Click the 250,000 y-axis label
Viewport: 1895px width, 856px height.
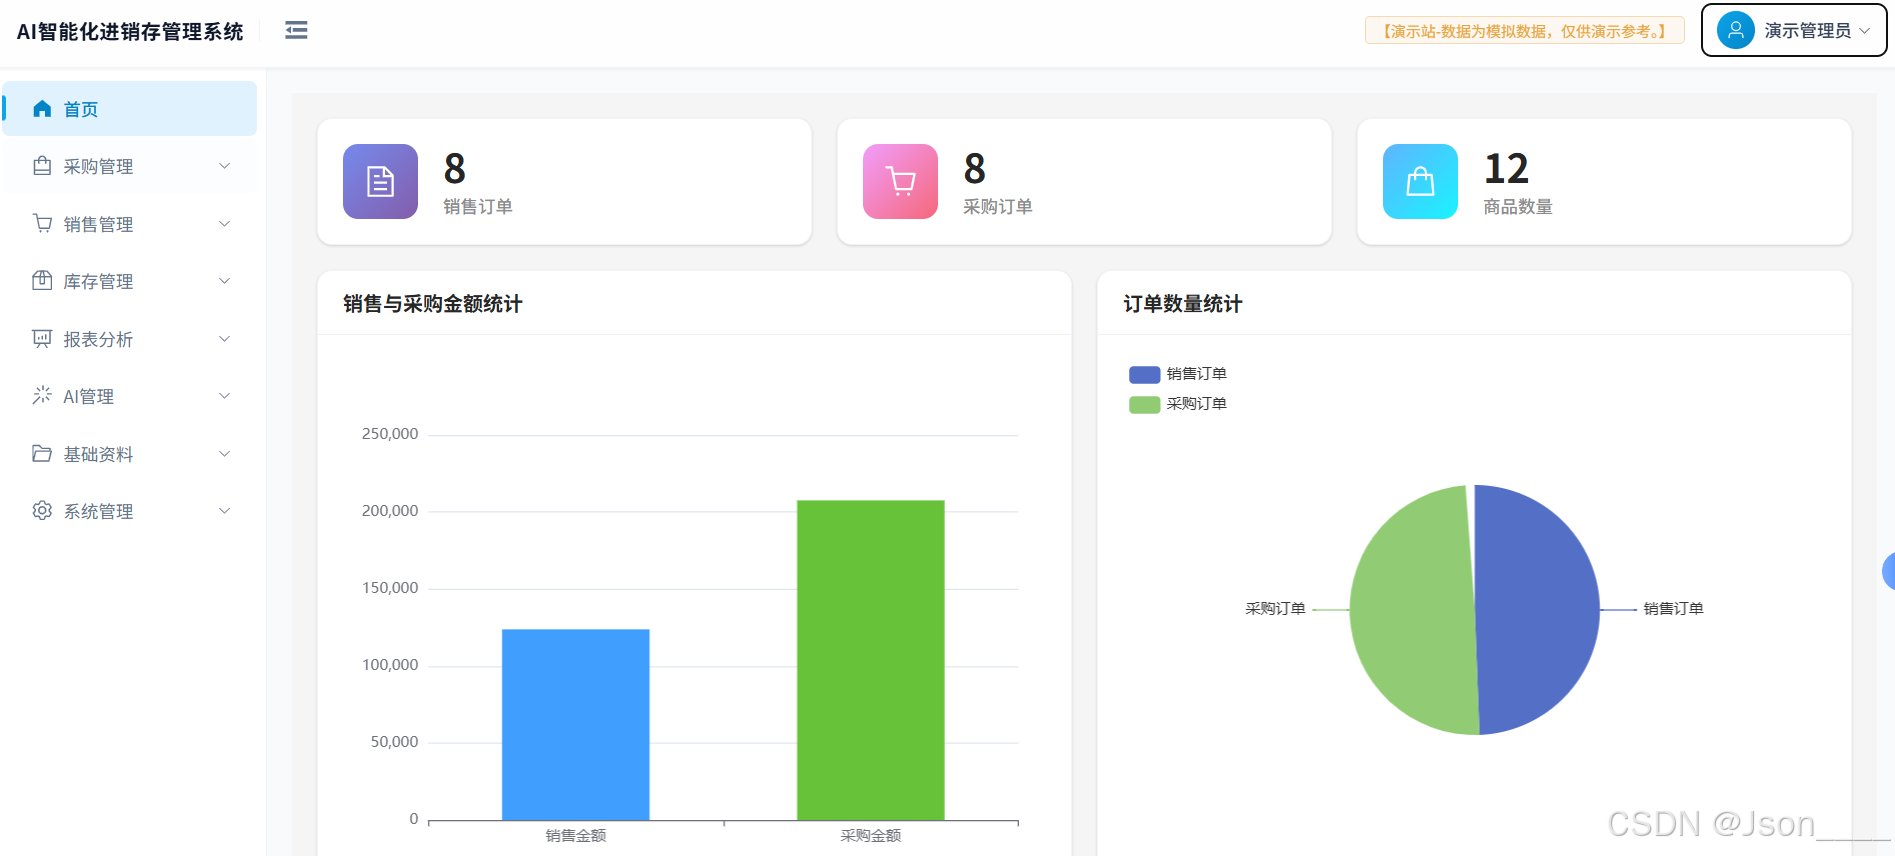pyautogui.click(x=390, y=434)
